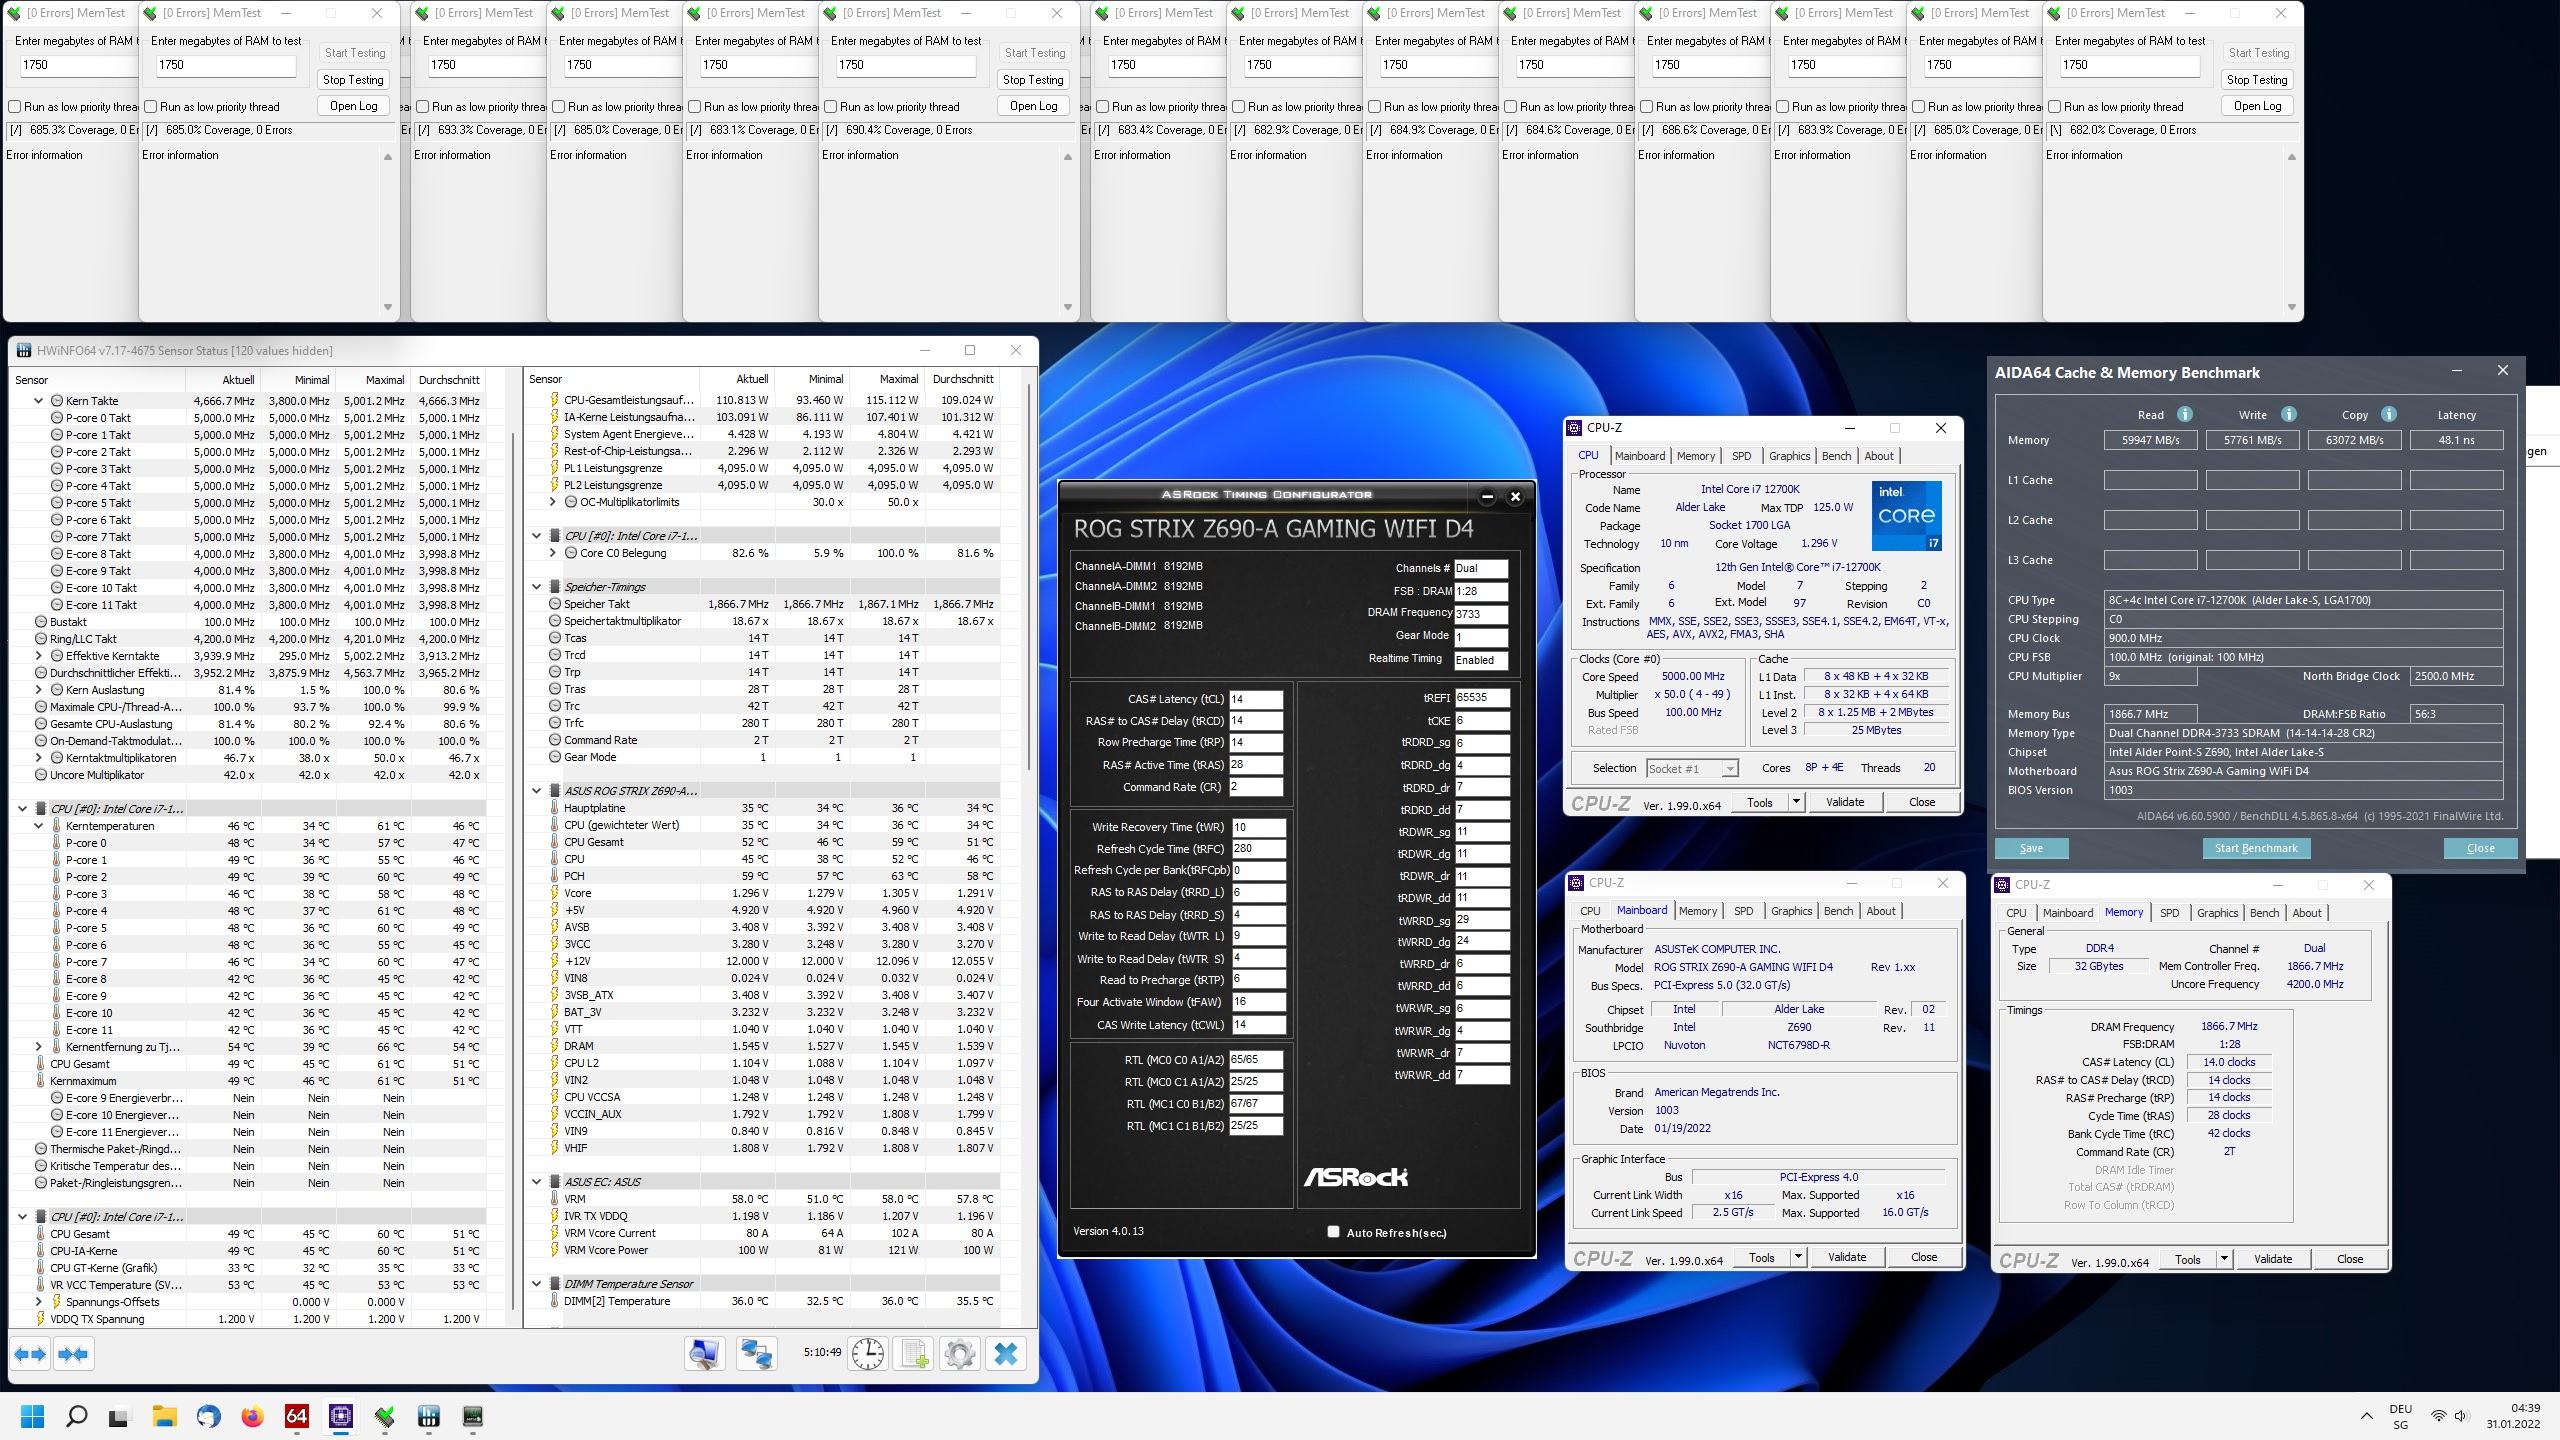
Task: Open AIDA64 from the taskbar
Action: [297, 1416]
